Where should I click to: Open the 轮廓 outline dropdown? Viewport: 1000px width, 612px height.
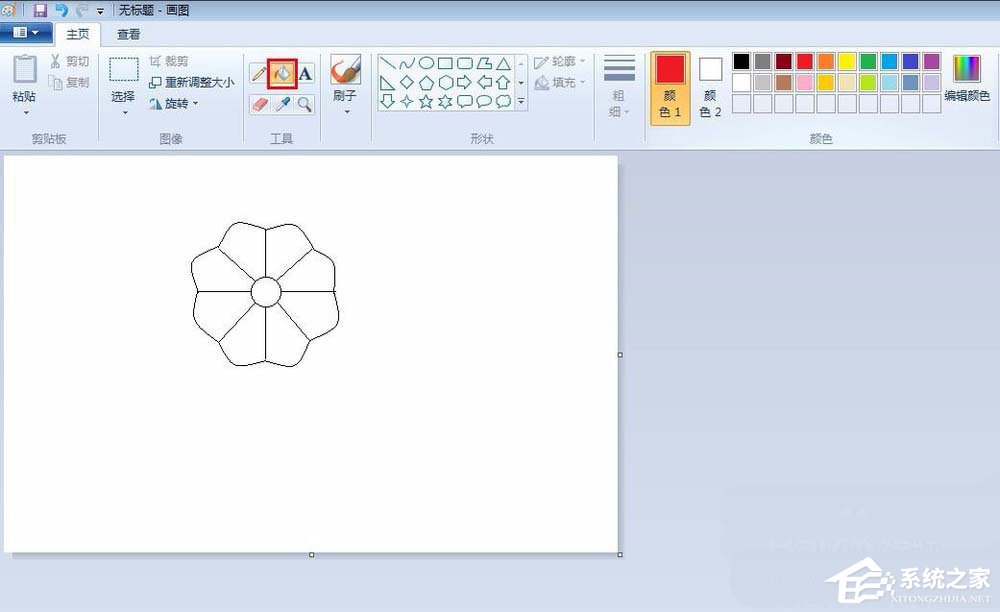coord(562,62)
